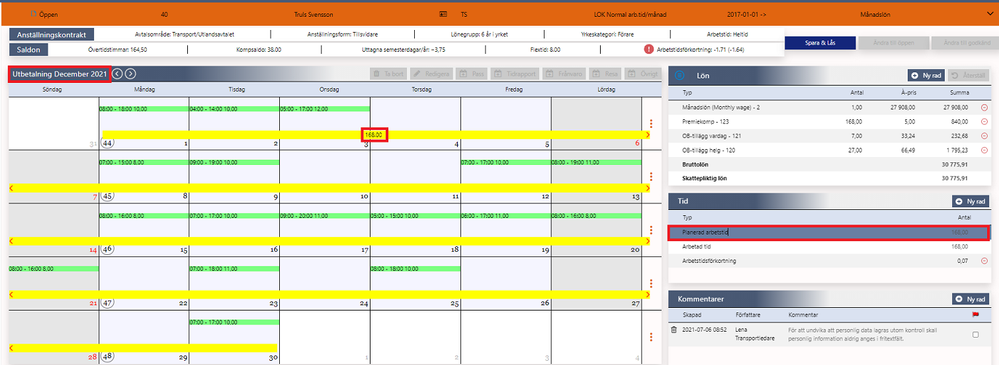Open the week 45 options dots
The width and height of the screenshot is (999, 365).
tap(650, 177)
